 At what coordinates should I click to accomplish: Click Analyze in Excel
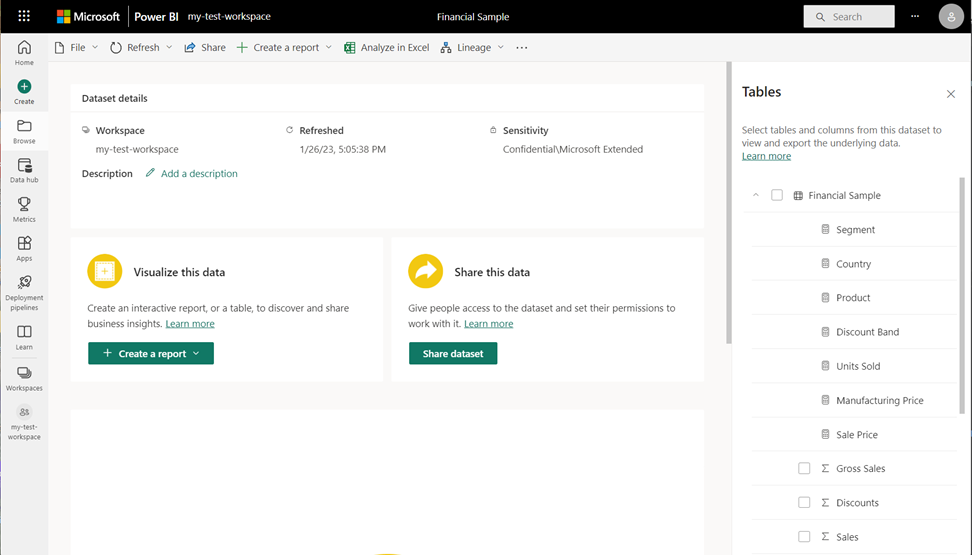(x=386, y=47)
